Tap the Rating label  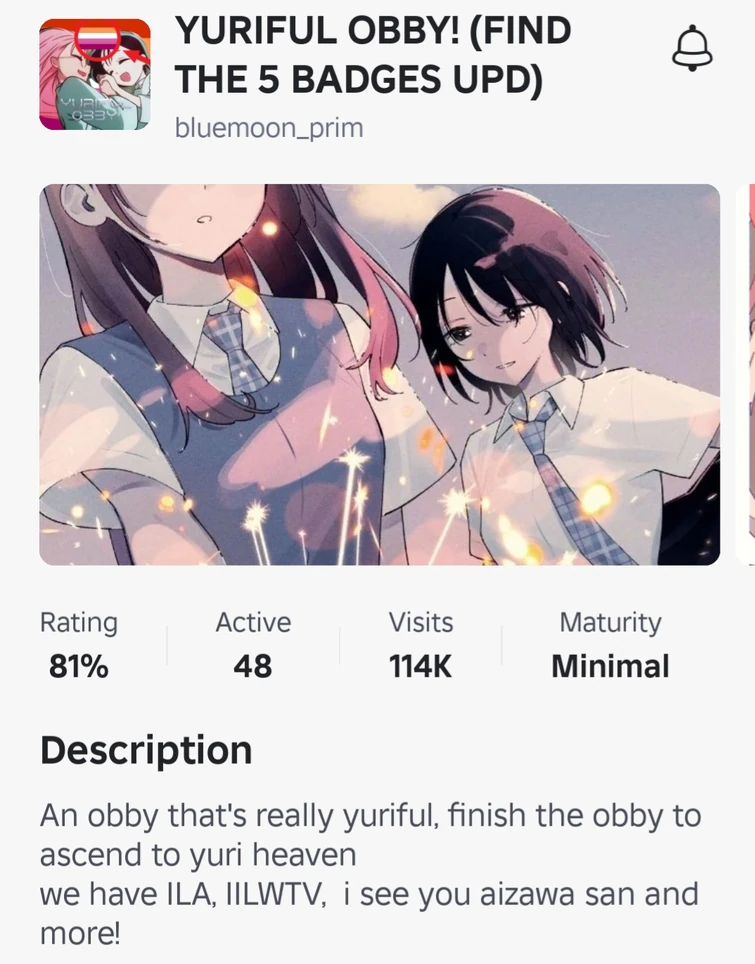click(79, 622)
